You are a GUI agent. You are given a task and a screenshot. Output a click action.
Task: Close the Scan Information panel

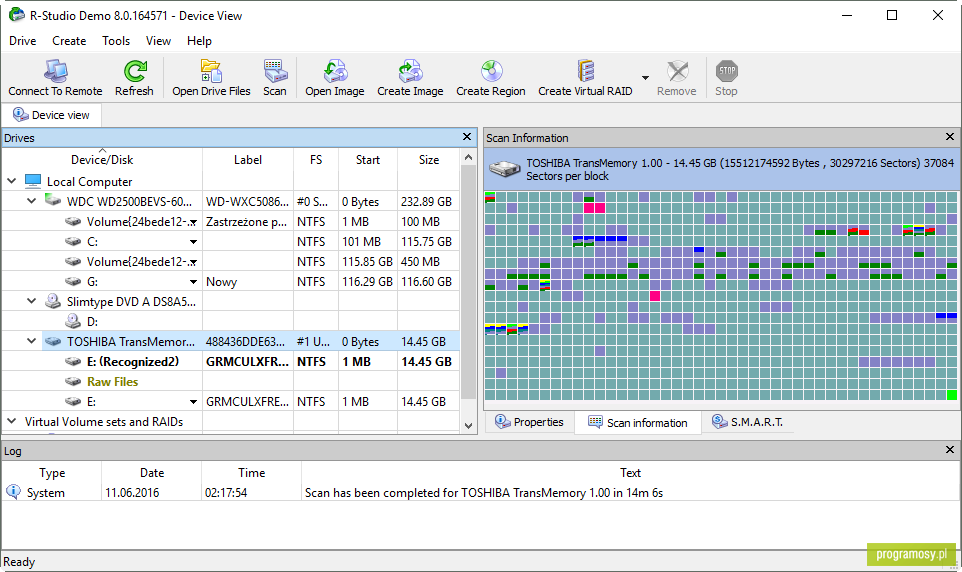950,137
